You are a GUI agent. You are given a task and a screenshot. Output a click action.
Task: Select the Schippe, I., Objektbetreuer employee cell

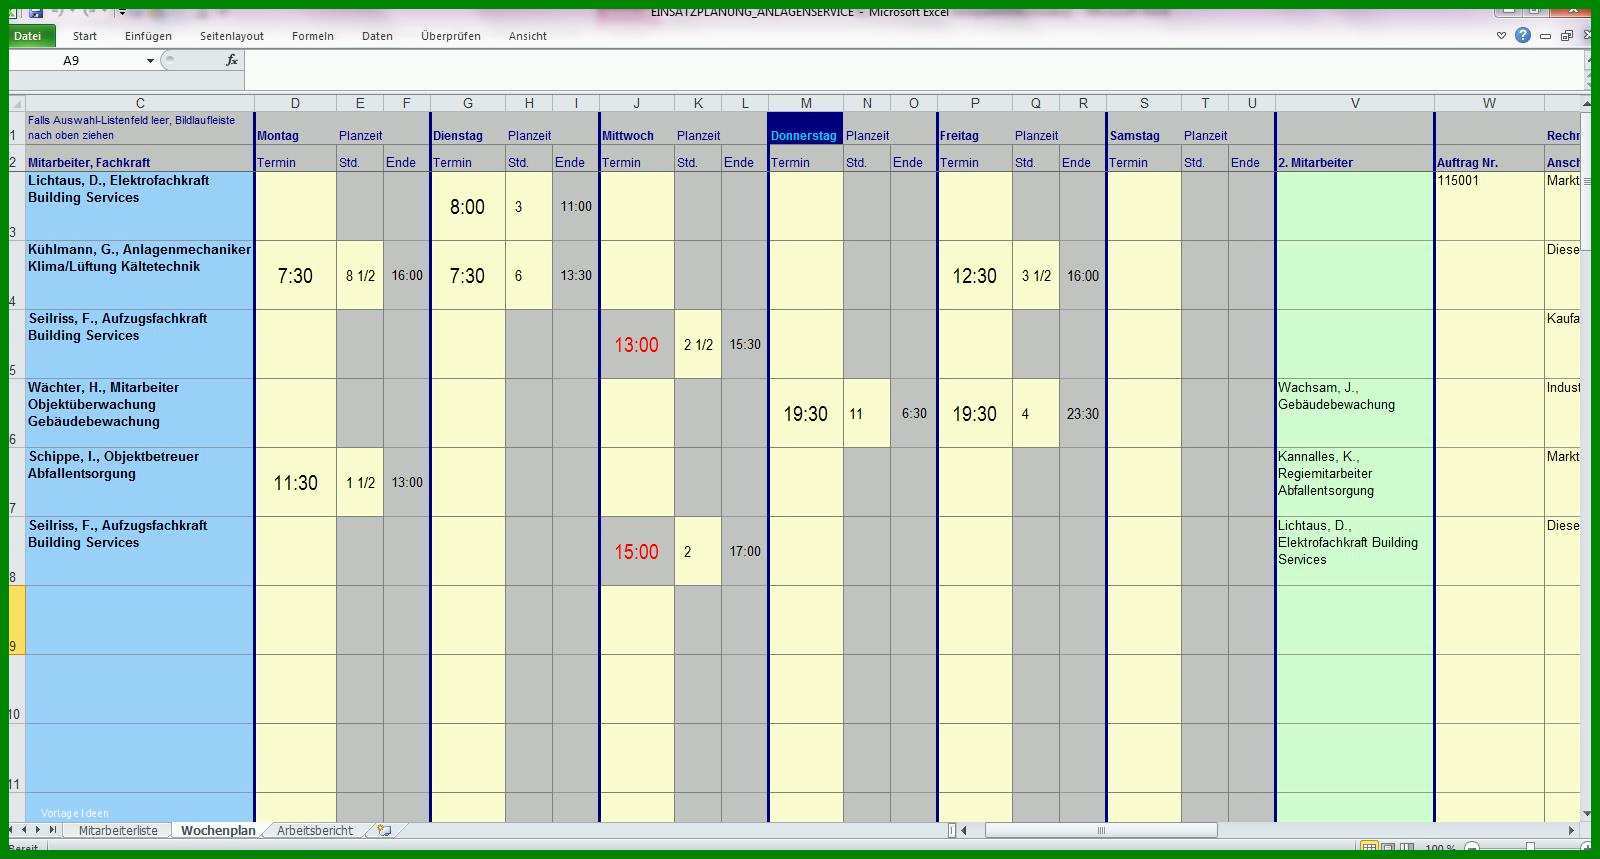coord(140,482)
